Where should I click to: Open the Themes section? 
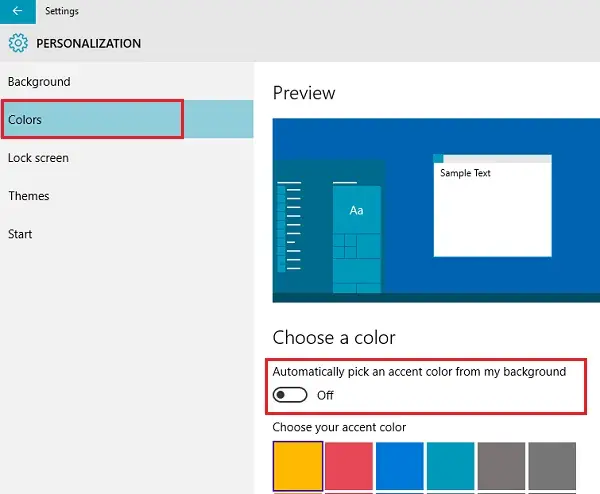[29, 196]
